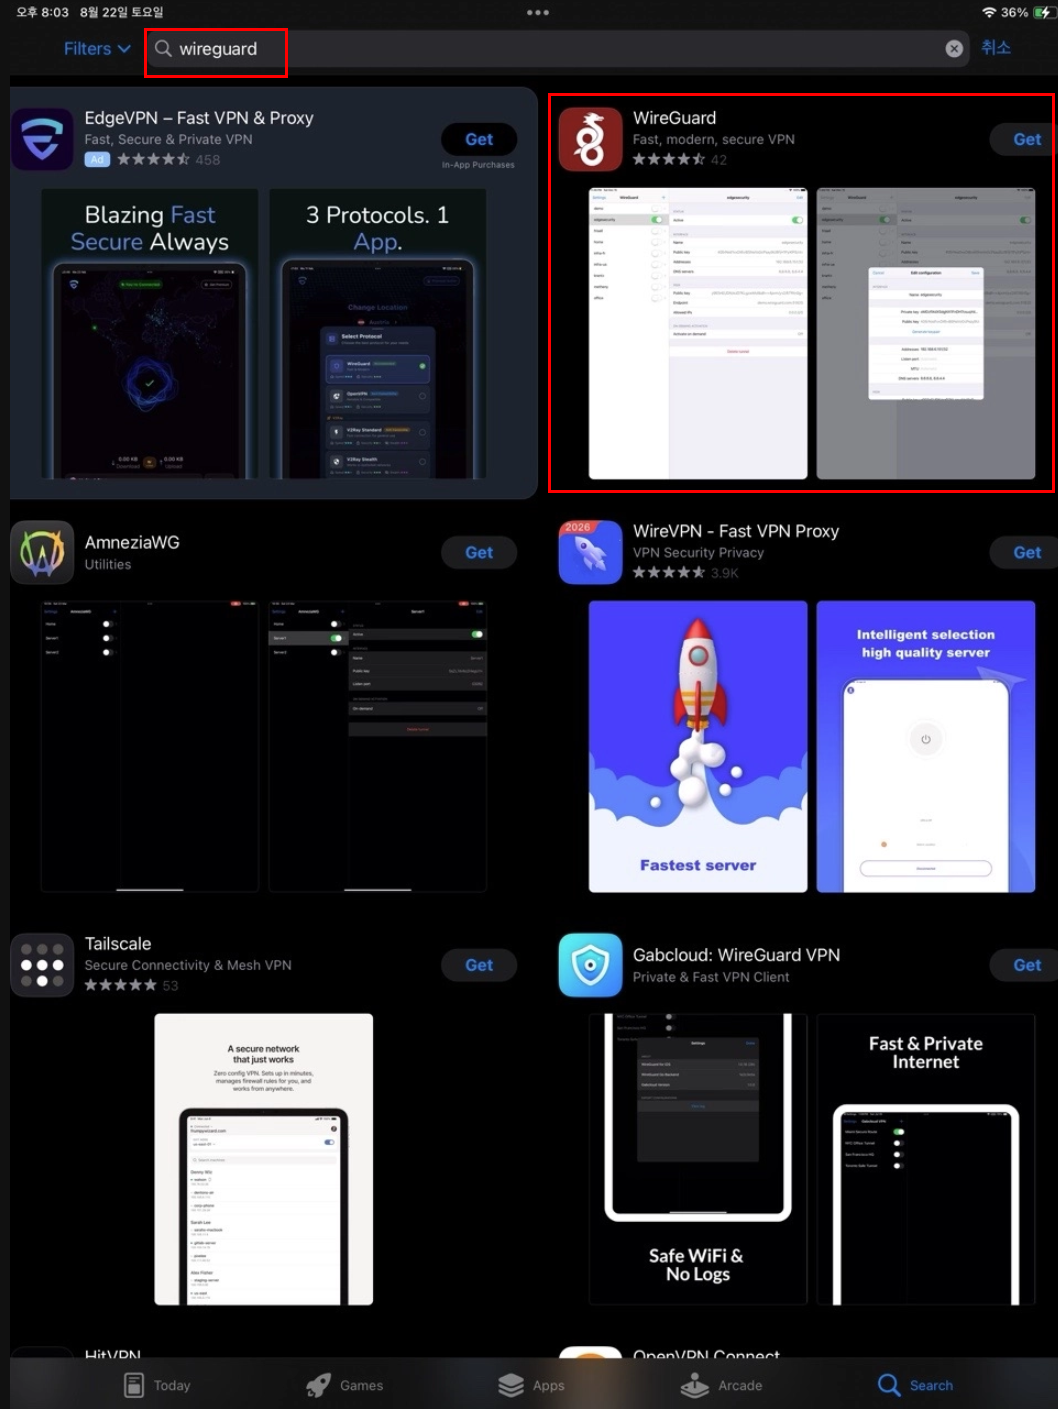Open the AmneziaWG app icon
The height and width of the screenshot is (1409, 1058).
(x=42, y=552)
